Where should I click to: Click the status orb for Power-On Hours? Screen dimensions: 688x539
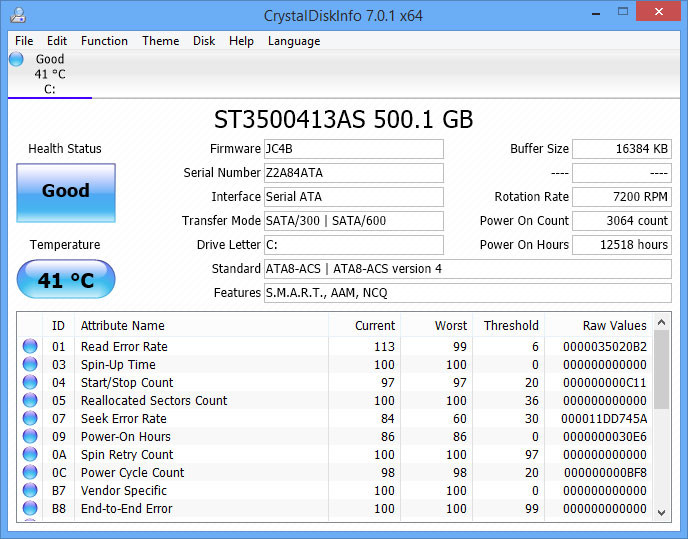coord(30,436)
